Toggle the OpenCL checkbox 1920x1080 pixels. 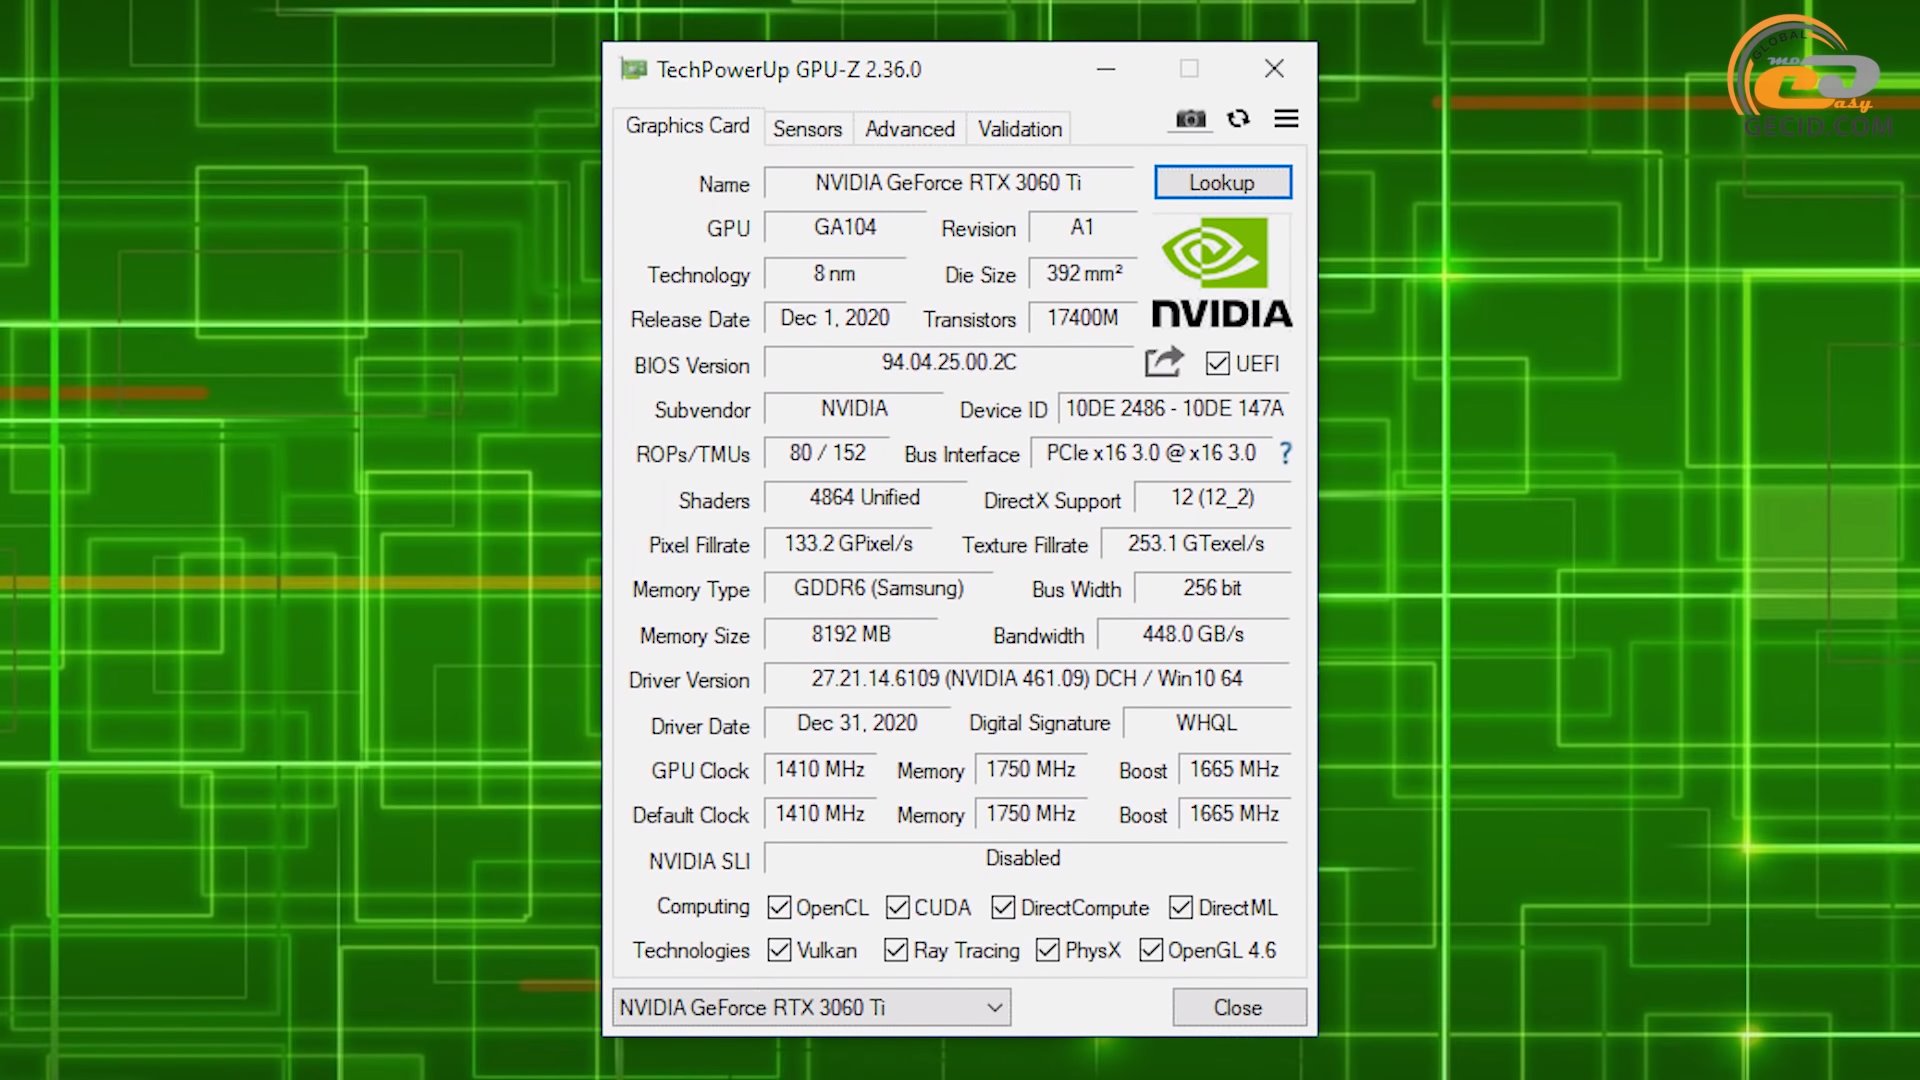[779, 907]
